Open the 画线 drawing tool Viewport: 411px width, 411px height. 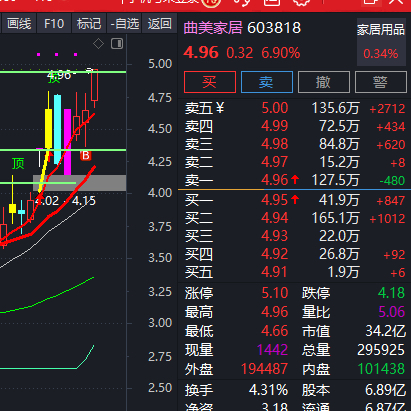(x=19, y=24)
